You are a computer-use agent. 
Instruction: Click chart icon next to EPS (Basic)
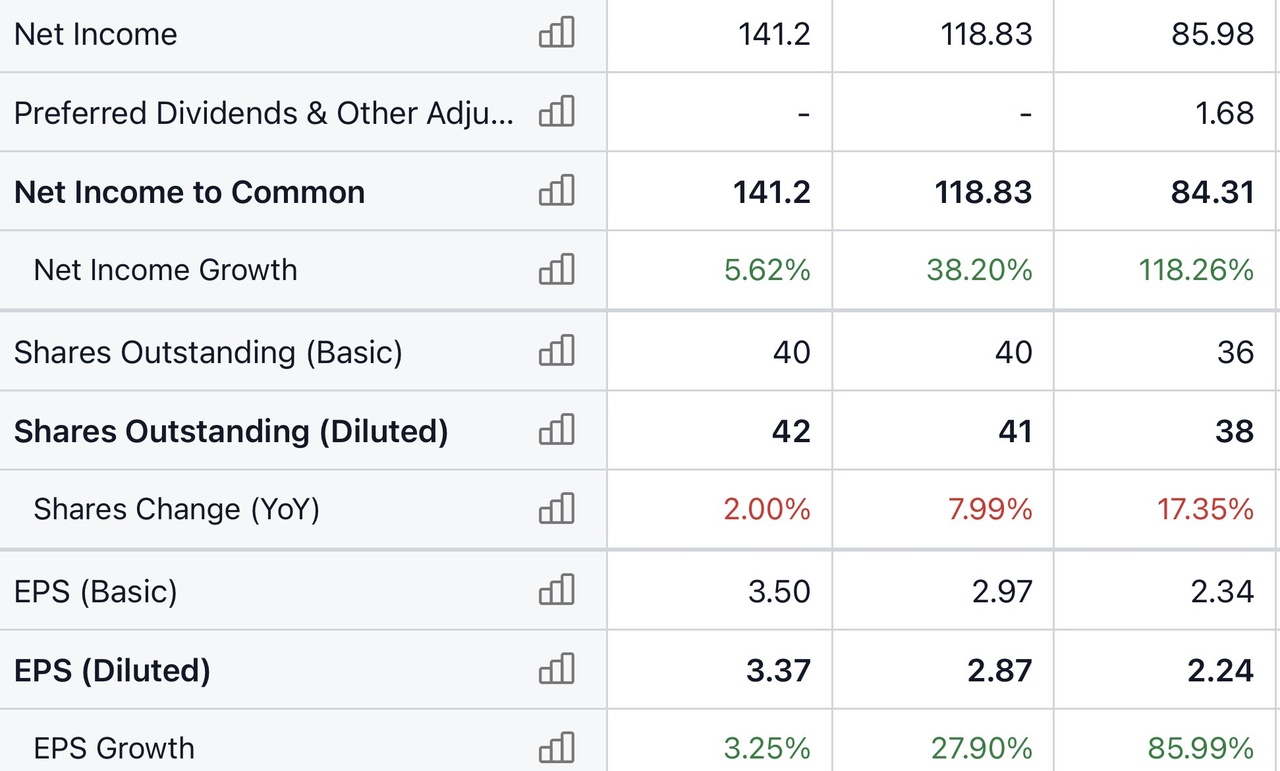[557, 590]
